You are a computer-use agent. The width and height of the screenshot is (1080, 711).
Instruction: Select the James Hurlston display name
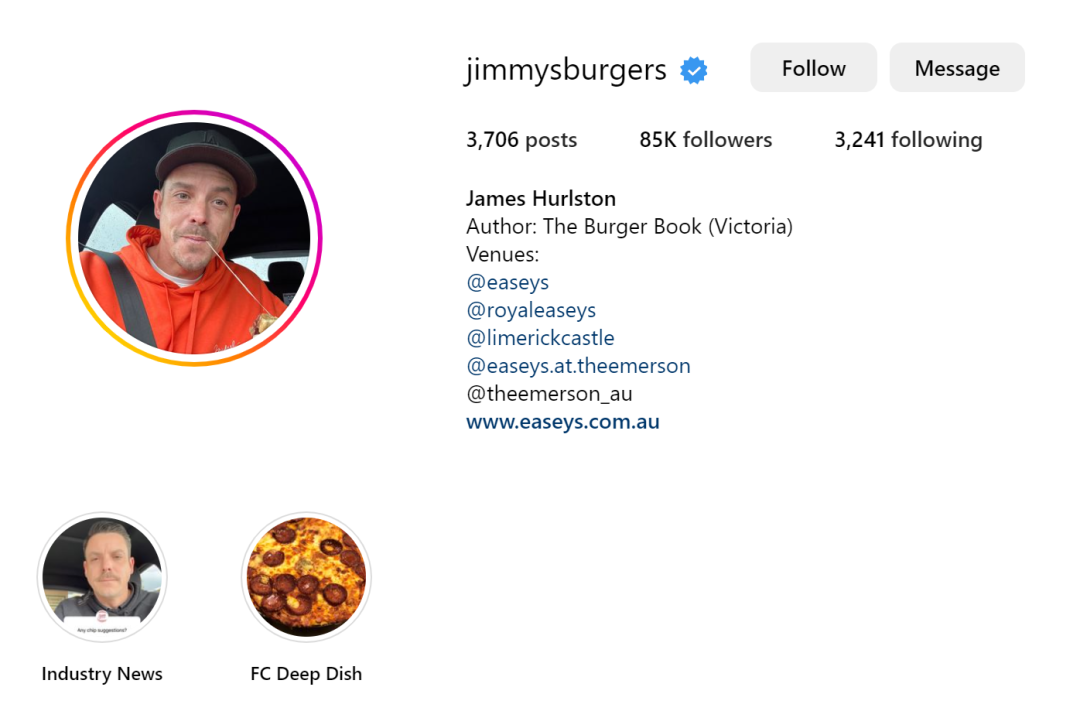541,198
